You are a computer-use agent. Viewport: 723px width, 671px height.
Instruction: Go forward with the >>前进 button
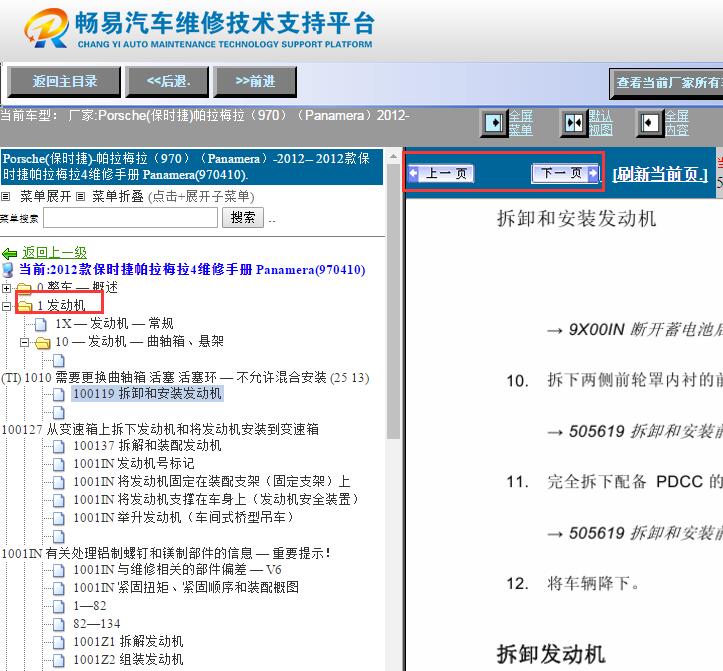(255, 82)
